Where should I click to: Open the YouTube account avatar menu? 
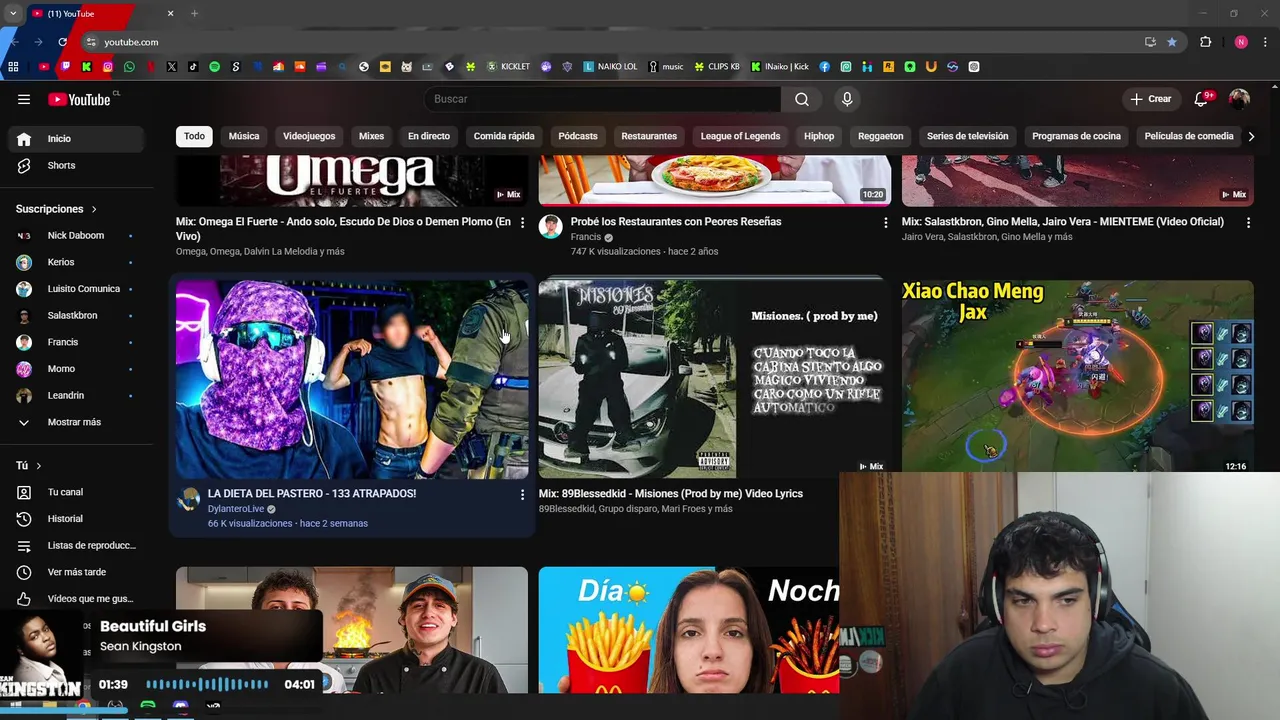(1239, 99)
